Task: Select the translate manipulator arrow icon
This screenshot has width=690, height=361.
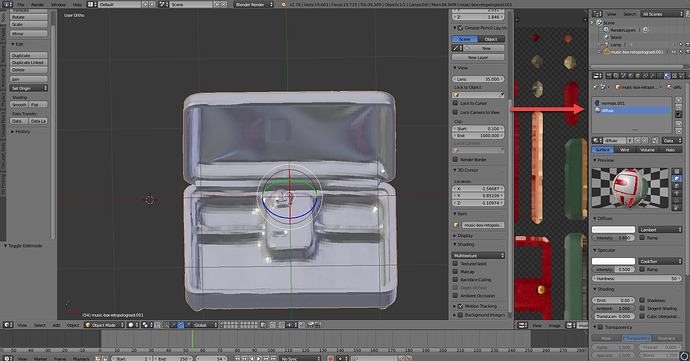Action: point(173,325)
